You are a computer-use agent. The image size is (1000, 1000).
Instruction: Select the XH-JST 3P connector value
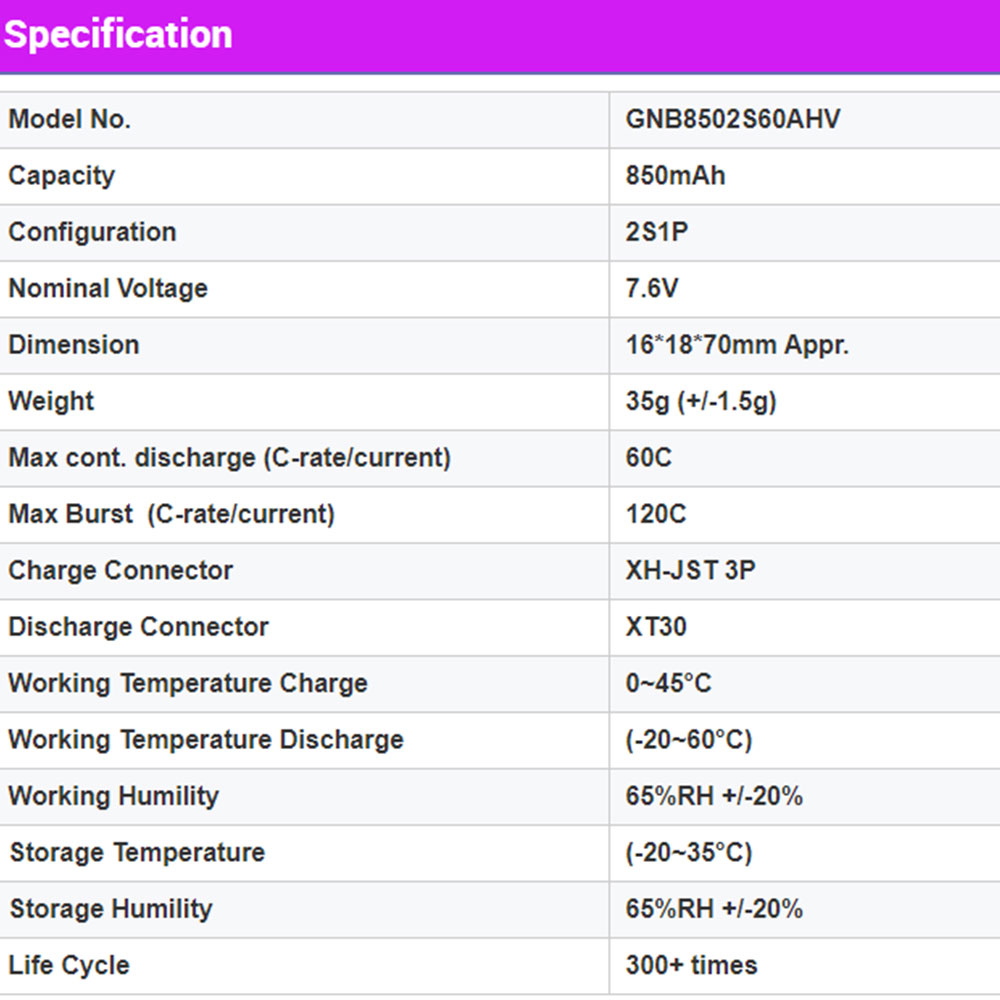click(690, 571)
